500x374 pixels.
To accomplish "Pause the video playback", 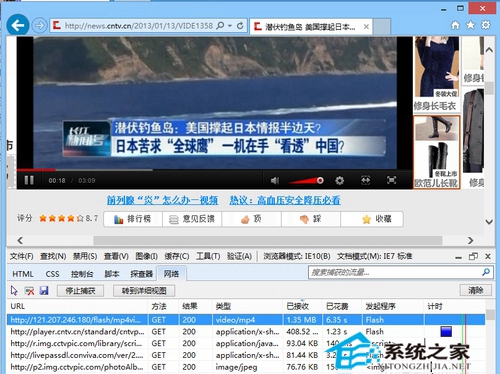I will 29,180.
